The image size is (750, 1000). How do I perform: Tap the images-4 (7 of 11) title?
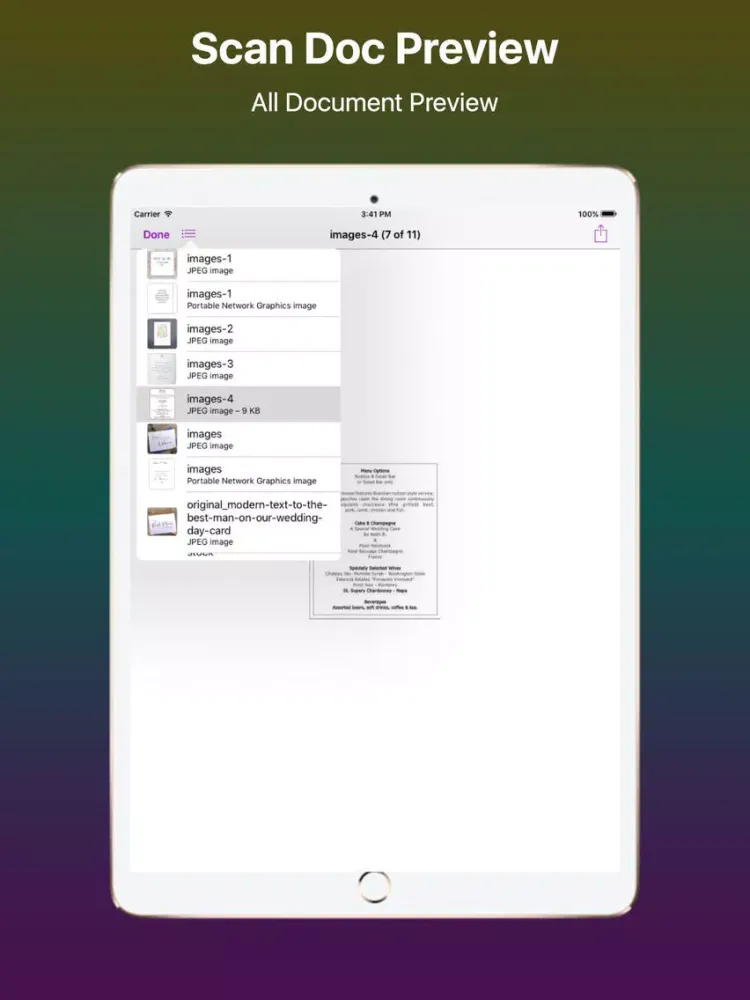pos(375,235)
